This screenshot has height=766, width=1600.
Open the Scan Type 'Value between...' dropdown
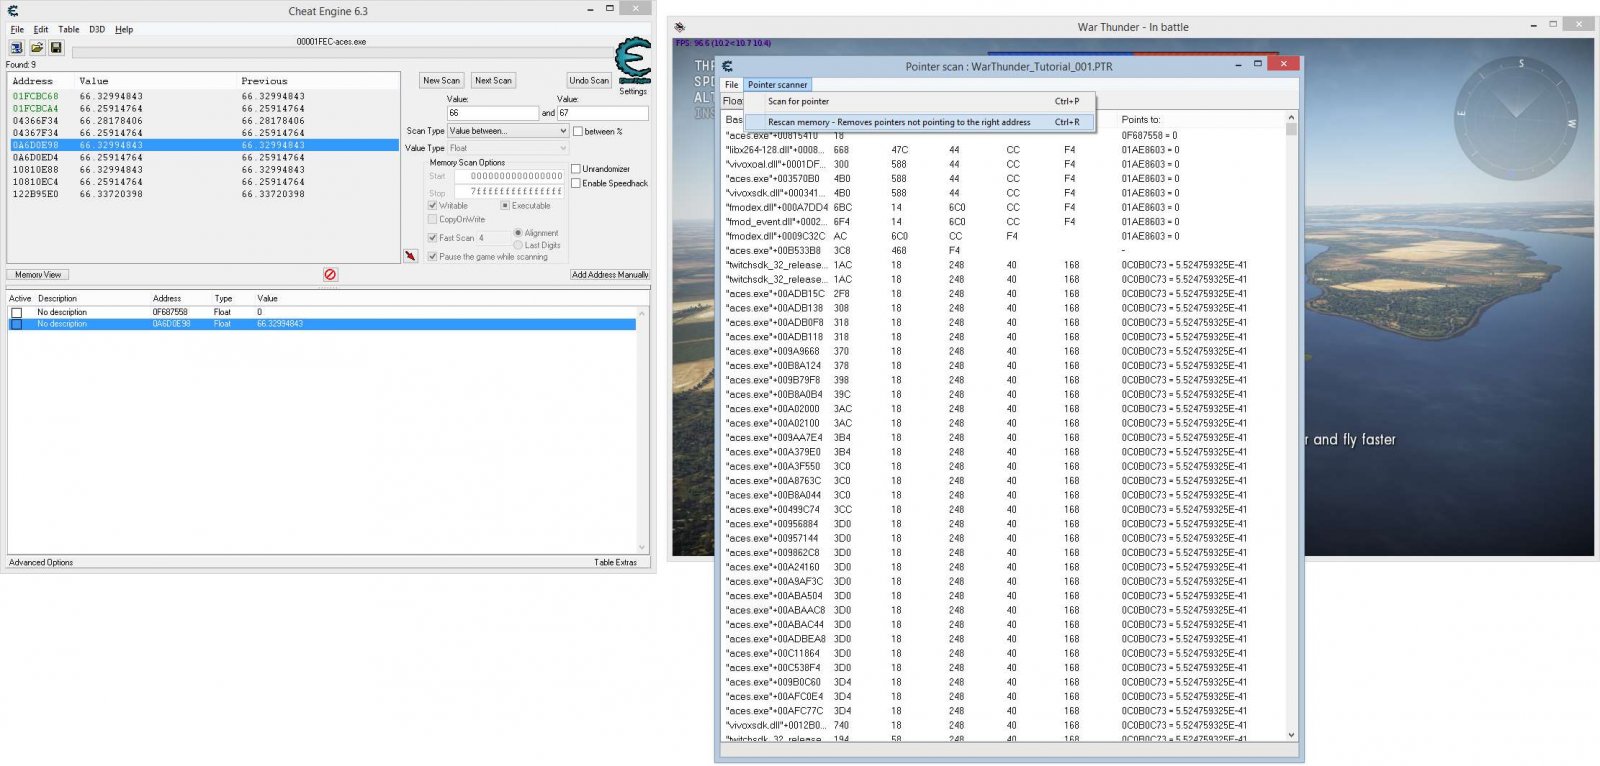(x=508, y=131)
